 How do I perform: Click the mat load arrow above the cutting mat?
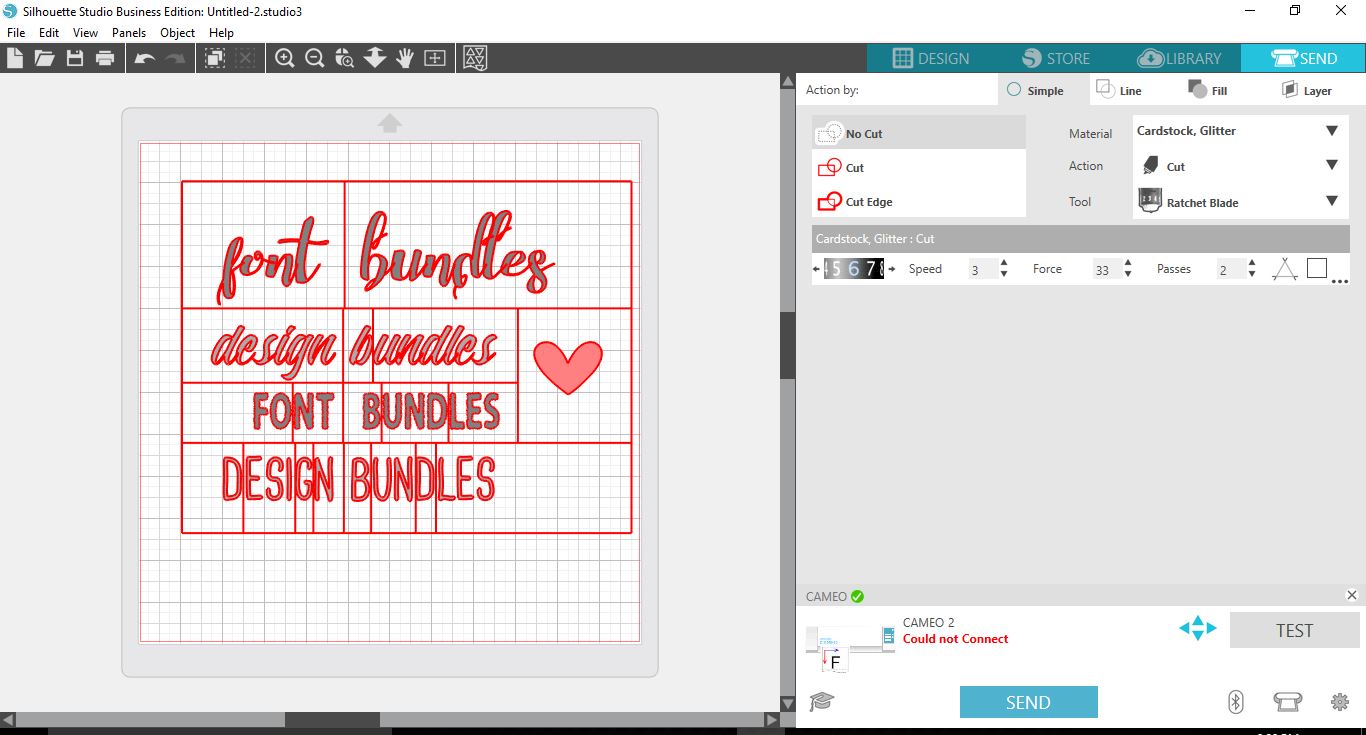390,122
